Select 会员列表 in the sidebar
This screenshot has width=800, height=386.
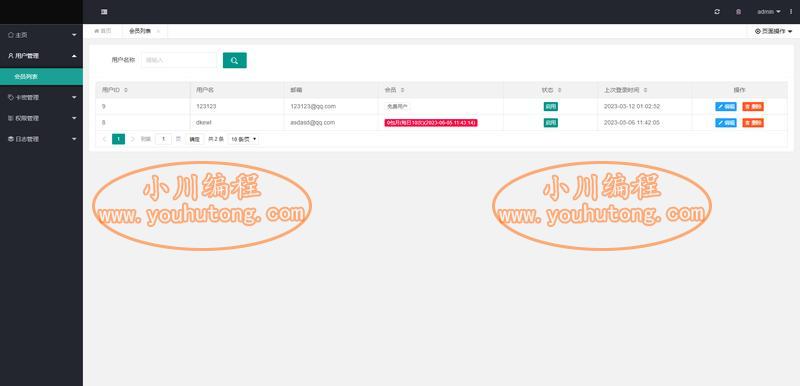(41, 76)
